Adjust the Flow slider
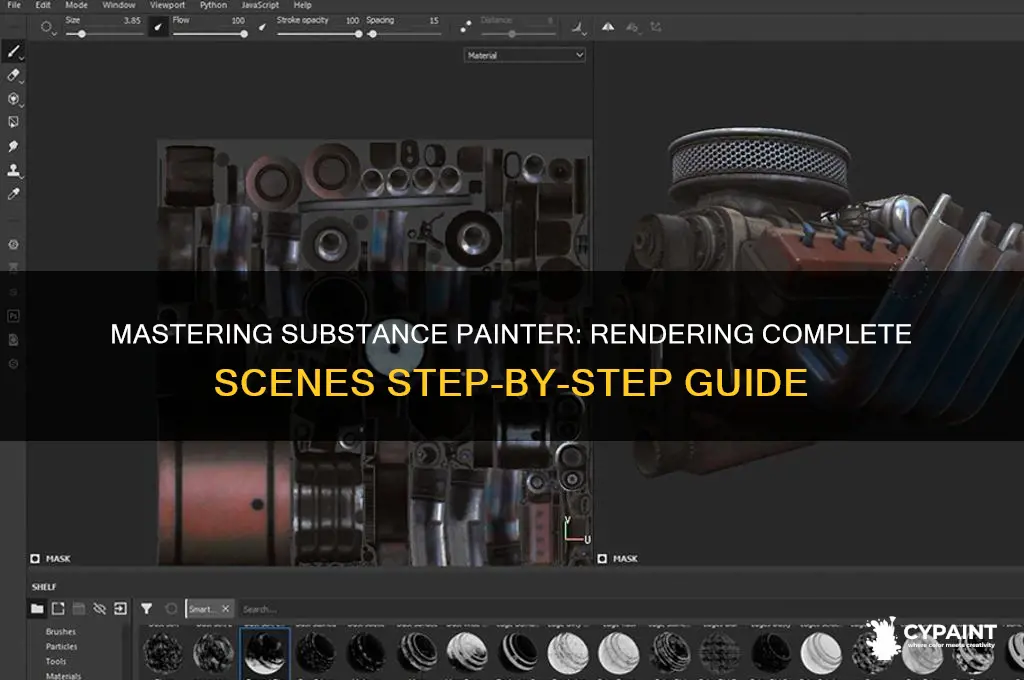This screenshot has width=1024, height=680. [x=210, y=34]
